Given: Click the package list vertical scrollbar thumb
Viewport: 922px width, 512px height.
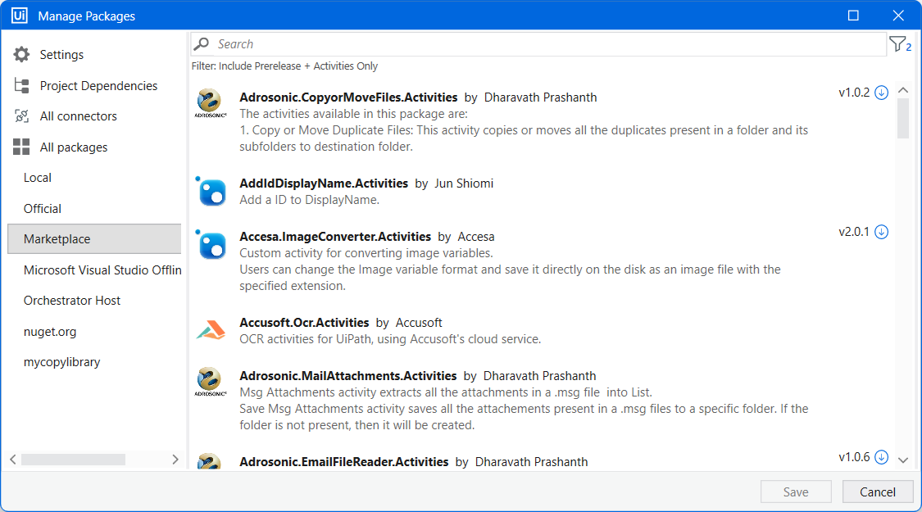Looking at the screenshot, I should [x=903, y=118].
